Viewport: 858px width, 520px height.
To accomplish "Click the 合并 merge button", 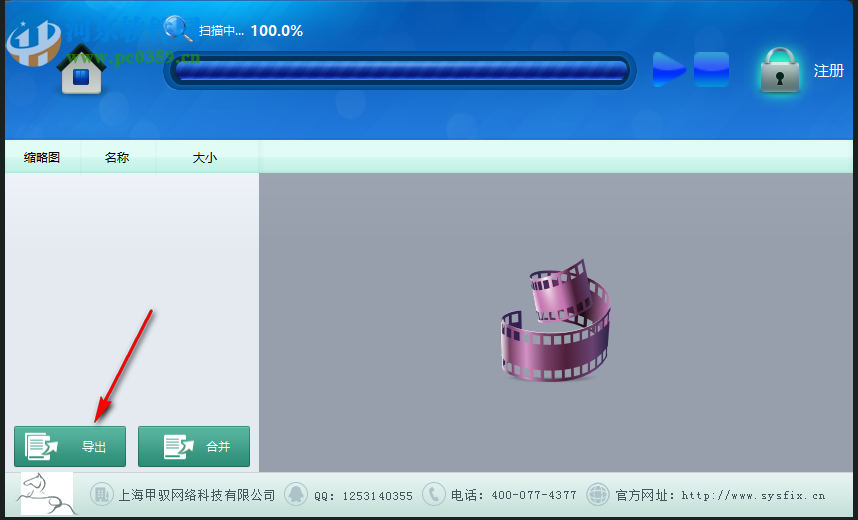I will pos(194,447).
